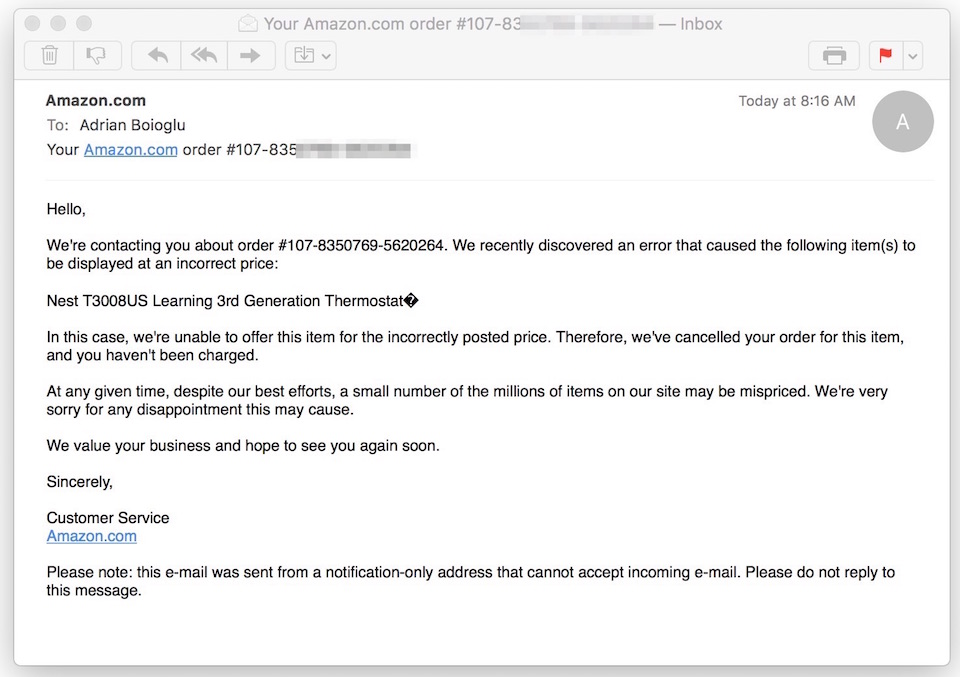Click recipient name Adrian Boioglu
This screenshot has width=960, height=677.
tap(130, 125)
